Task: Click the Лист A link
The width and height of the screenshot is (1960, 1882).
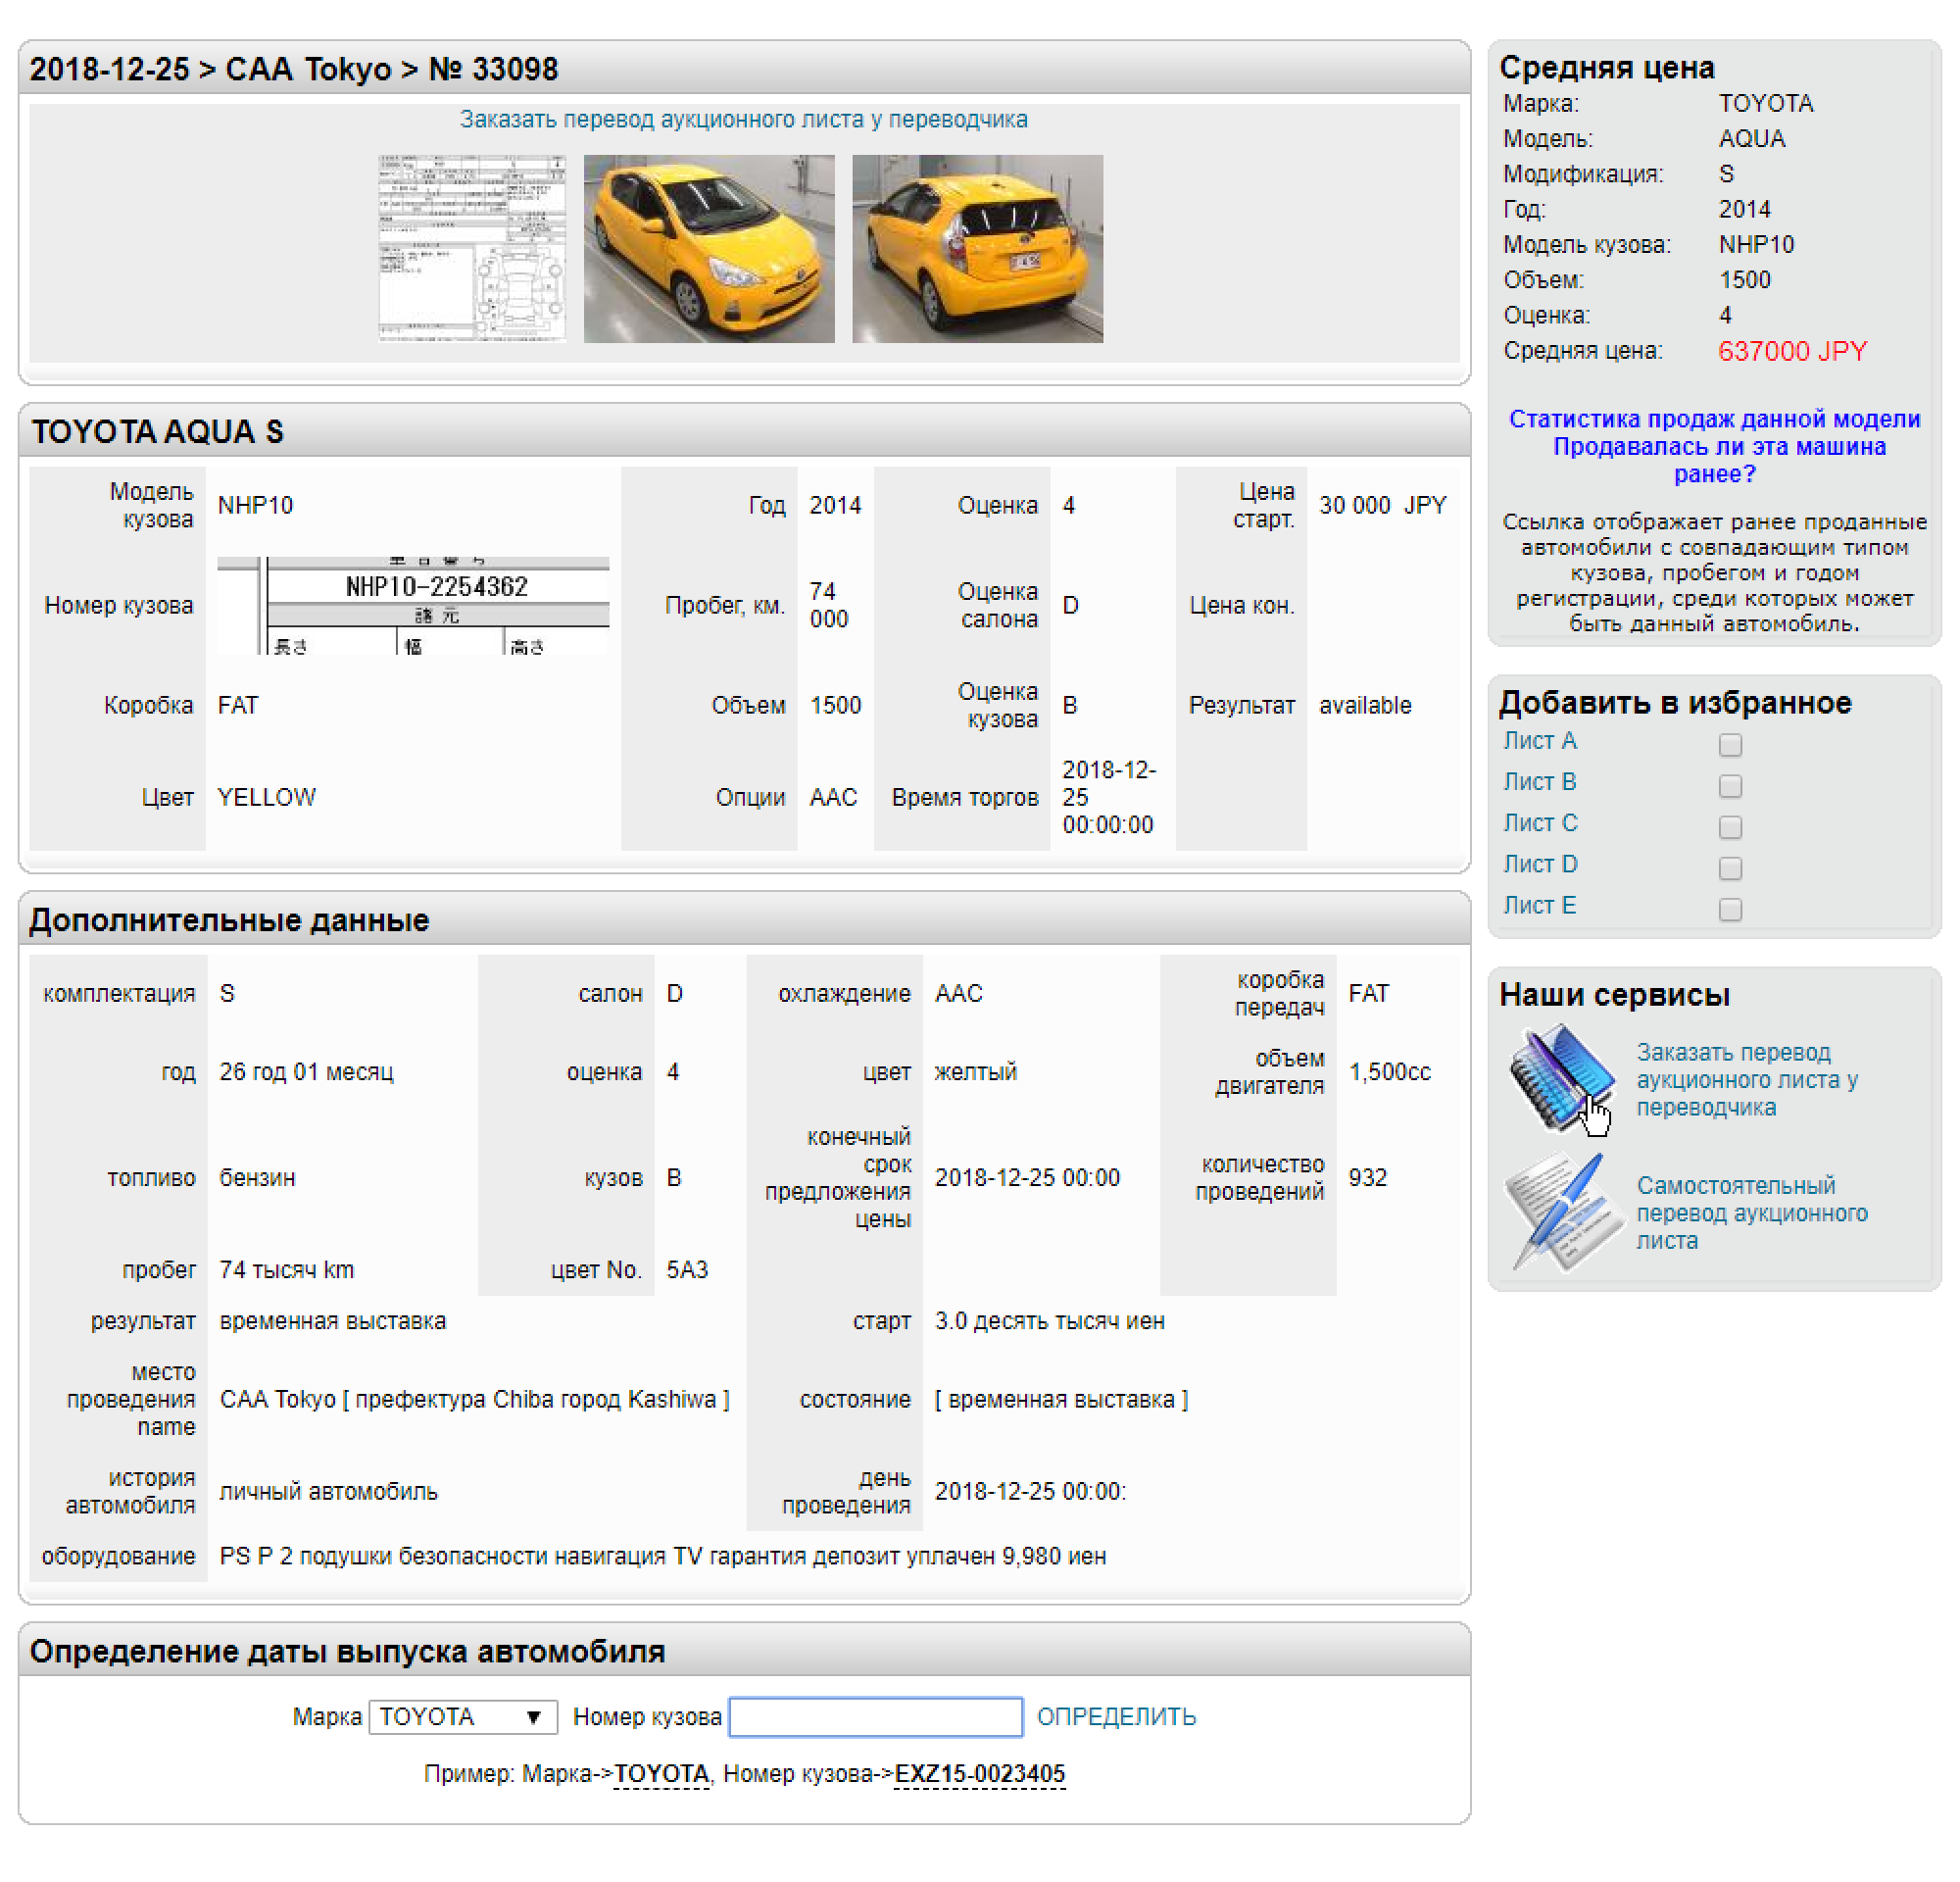Action: pos(1539,740)
